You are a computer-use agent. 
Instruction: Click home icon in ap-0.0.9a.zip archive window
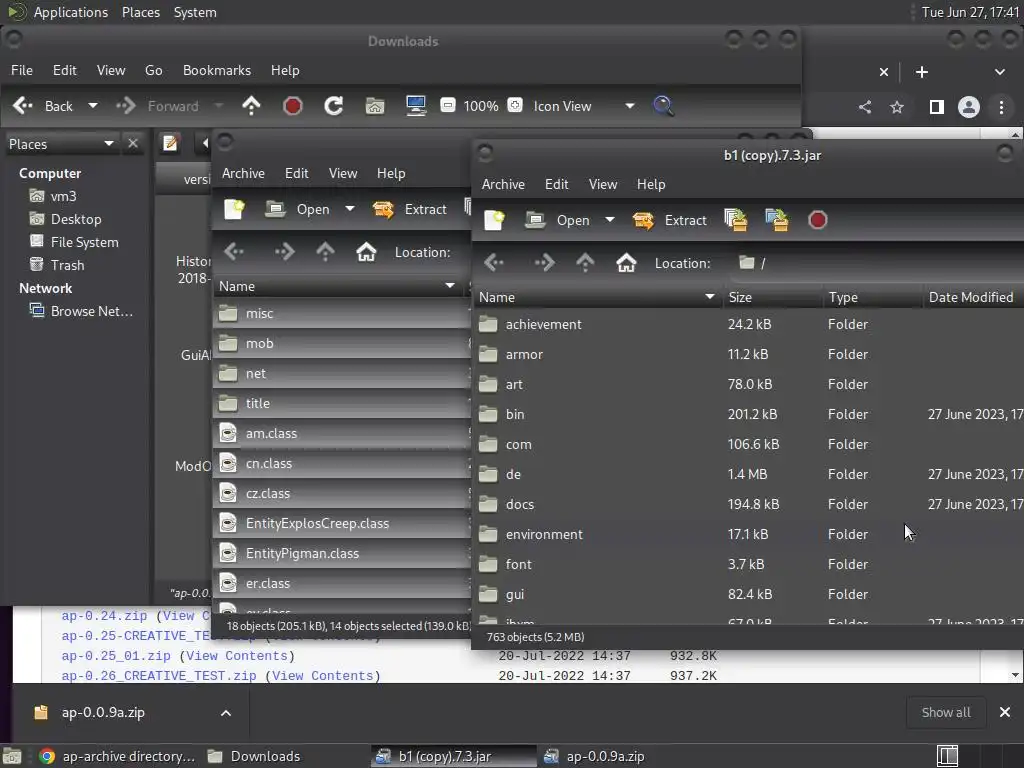pos(366,252)
